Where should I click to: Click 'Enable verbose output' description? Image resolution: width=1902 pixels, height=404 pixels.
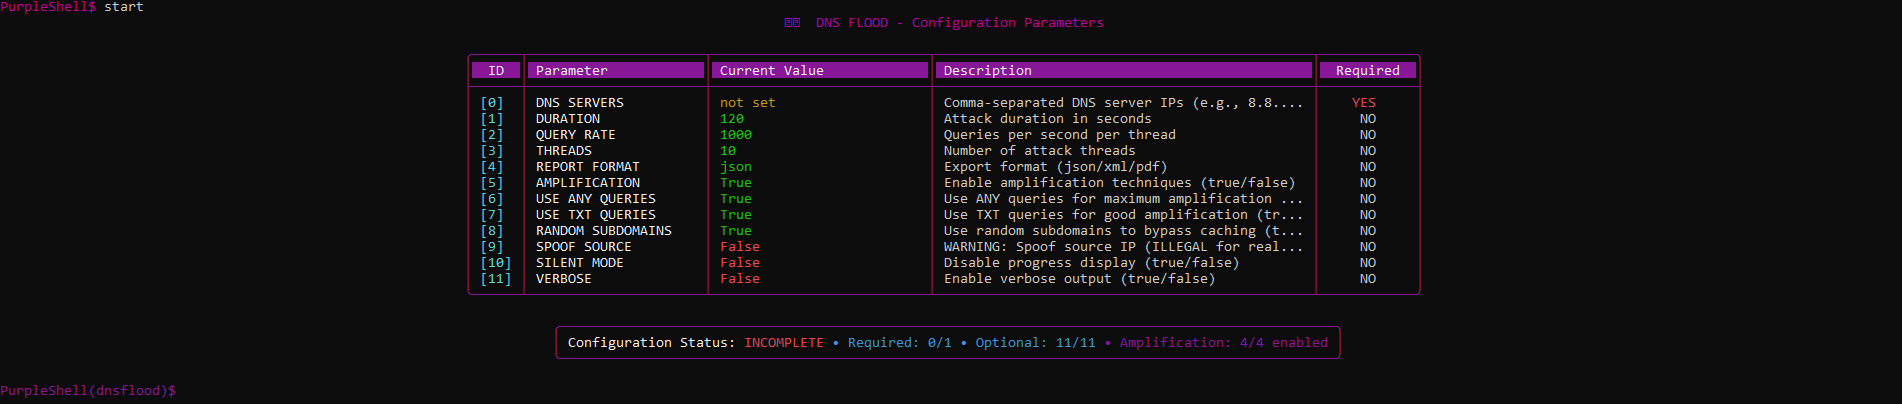coord(1080,279)
